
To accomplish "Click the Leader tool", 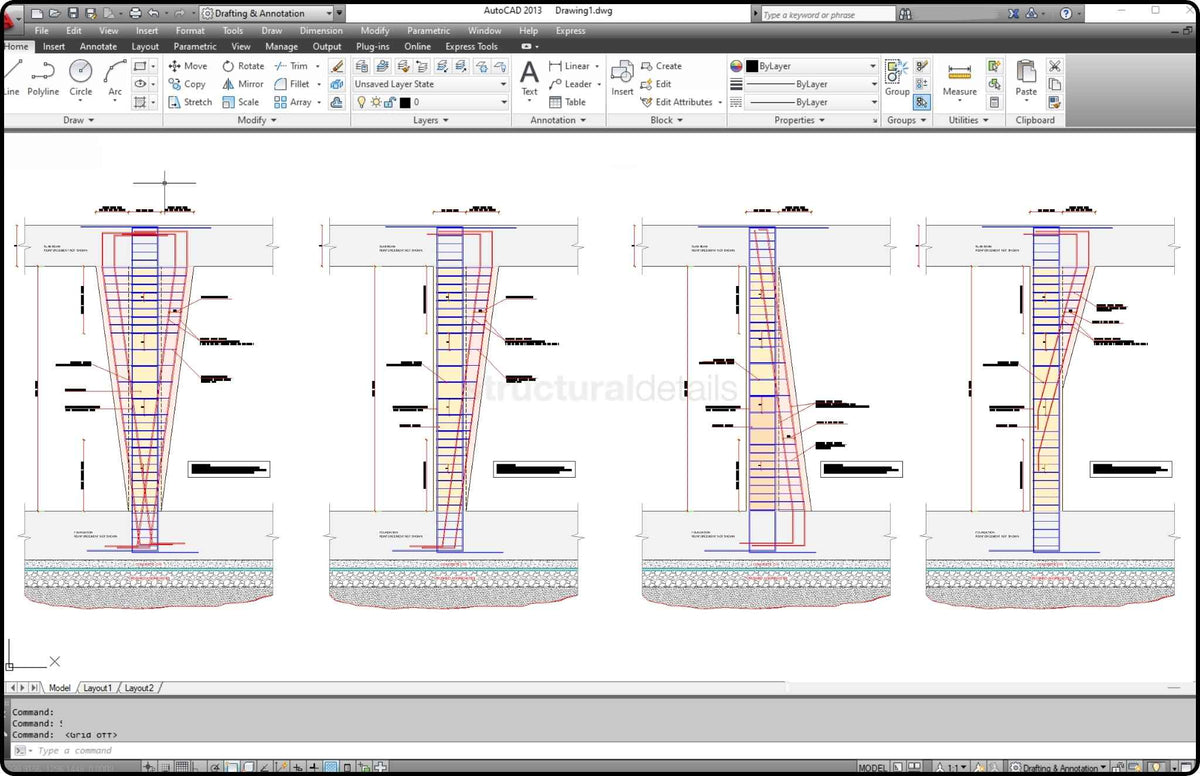I will point(570,84).
